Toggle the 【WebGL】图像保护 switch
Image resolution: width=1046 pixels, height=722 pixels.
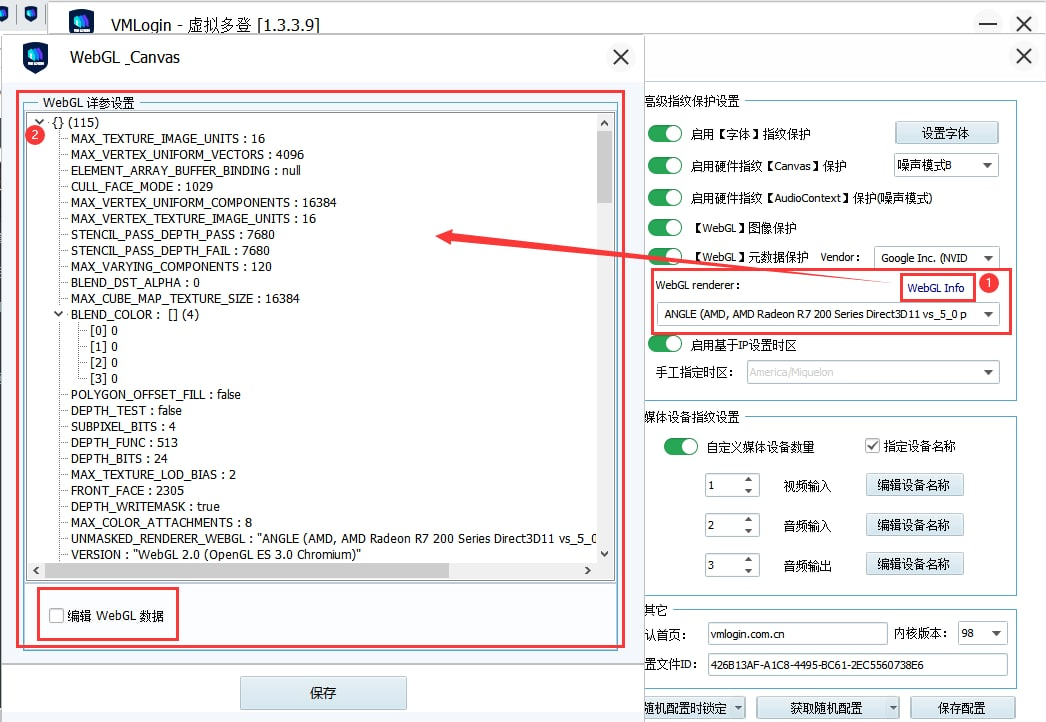pyautogui.click(x=665, y=228)
